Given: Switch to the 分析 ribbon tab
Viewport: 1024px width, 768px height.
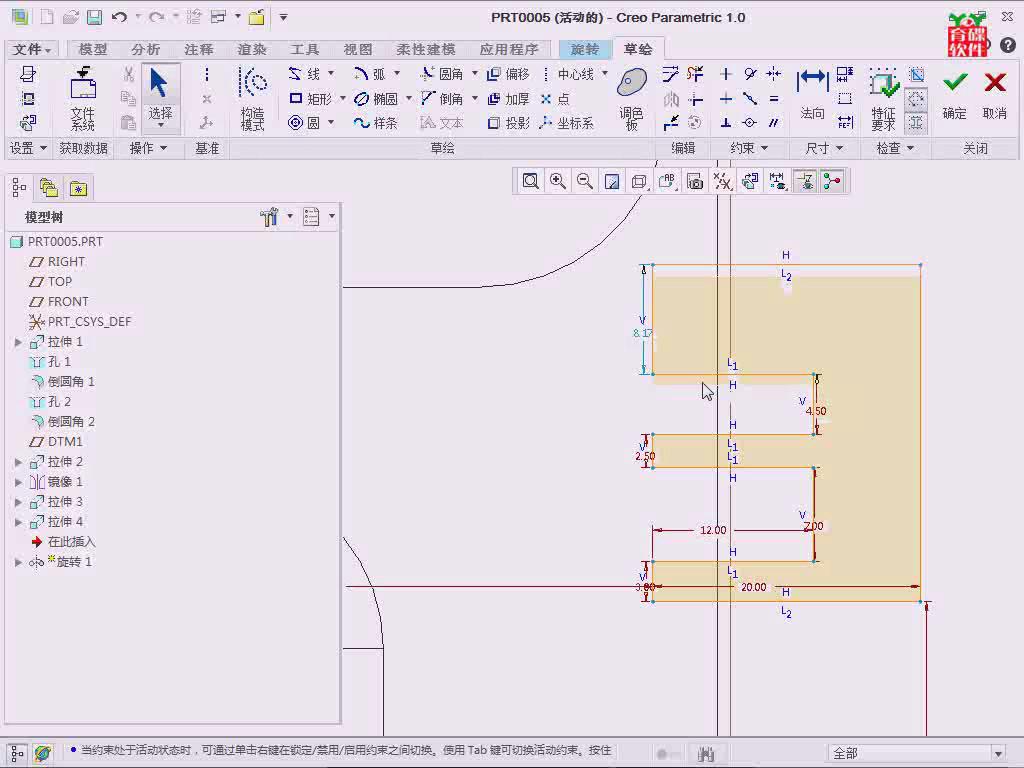Looking at the screenshot, I should (x=146, y=49).
